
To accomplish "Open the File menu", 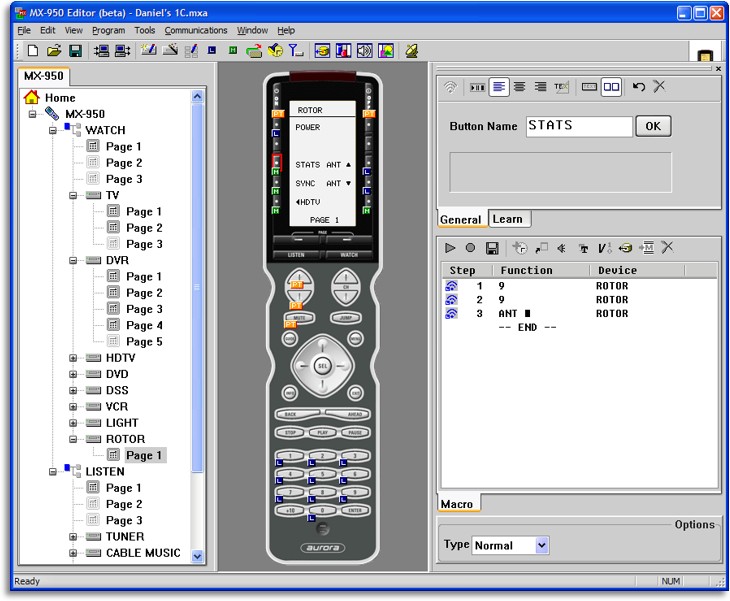I will click(24, 30).
